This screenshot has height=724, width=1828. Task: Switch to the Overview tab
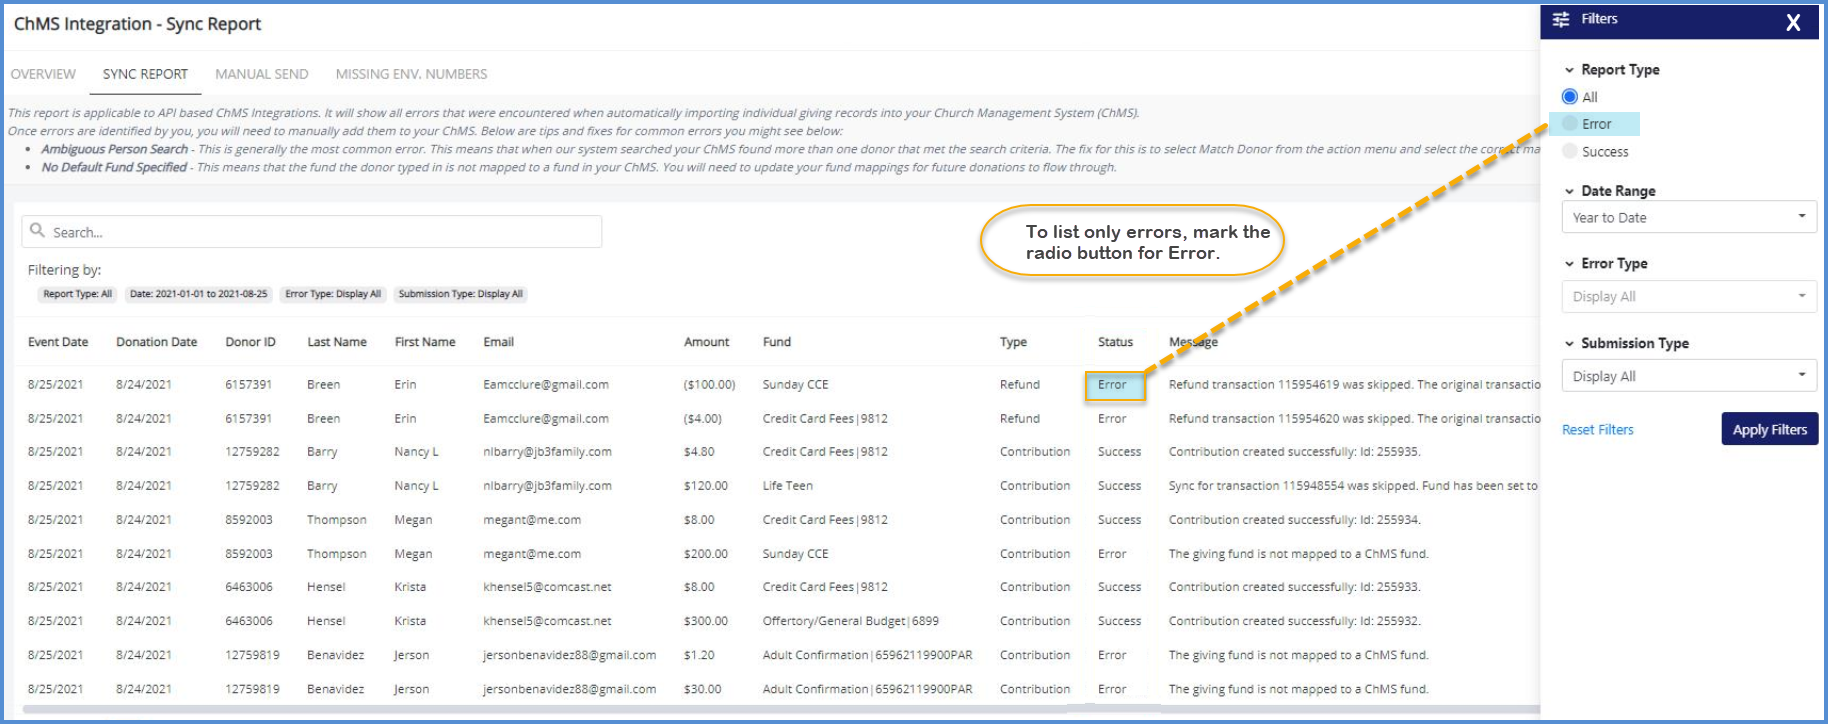pos(43,74)
